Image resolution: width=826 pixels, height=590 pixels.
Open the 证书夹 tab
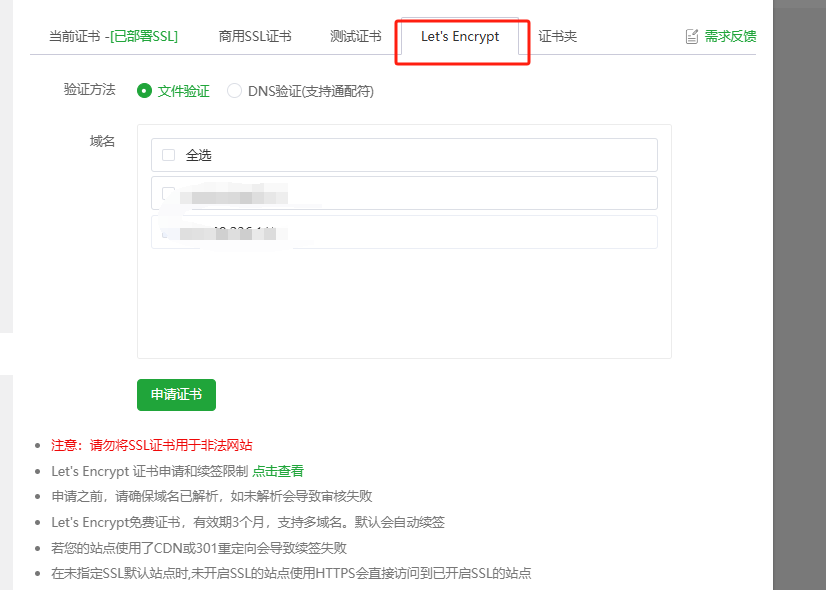coord(558,36)
